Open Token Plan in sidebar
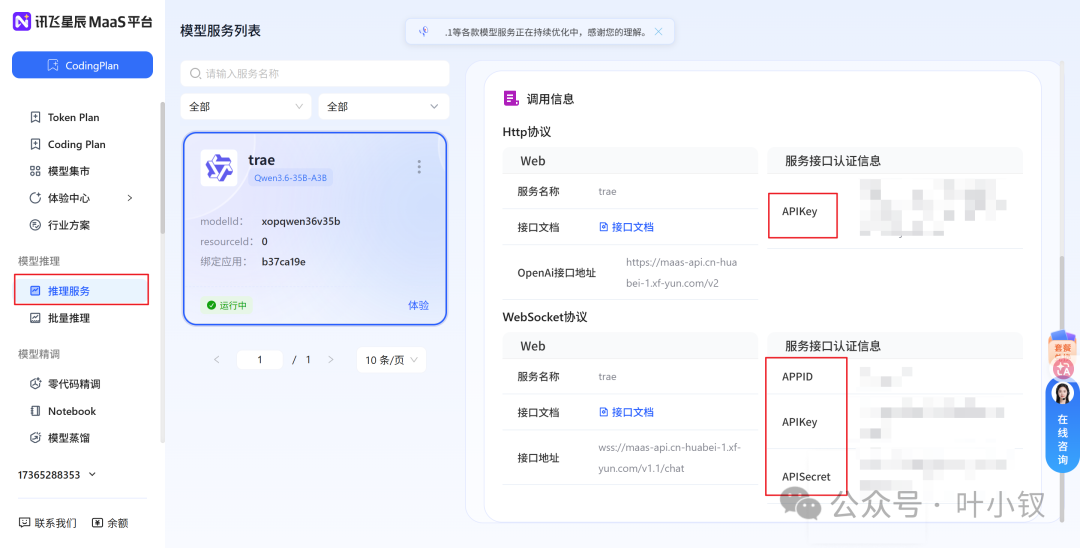 (73, 117)
